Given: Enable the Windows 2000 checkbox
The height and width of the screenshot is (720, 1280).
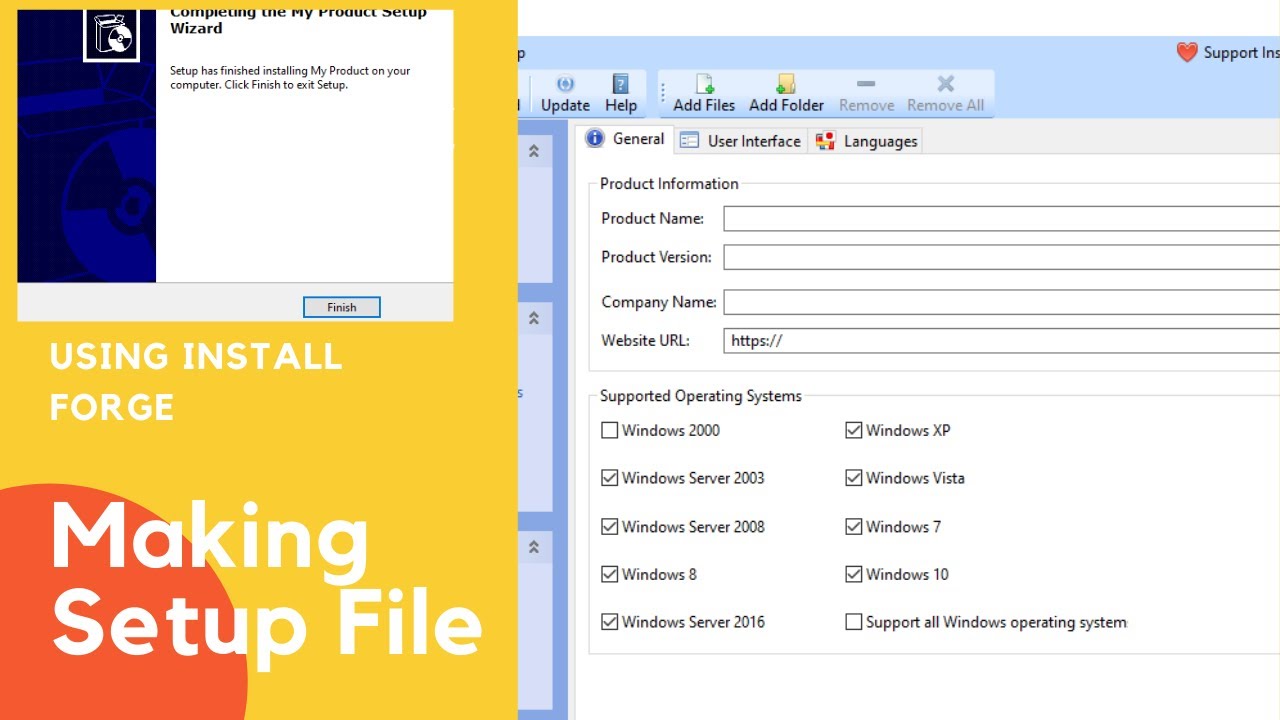Looking at the screenshot, I should pyautogui.click(x=610, y=431).
